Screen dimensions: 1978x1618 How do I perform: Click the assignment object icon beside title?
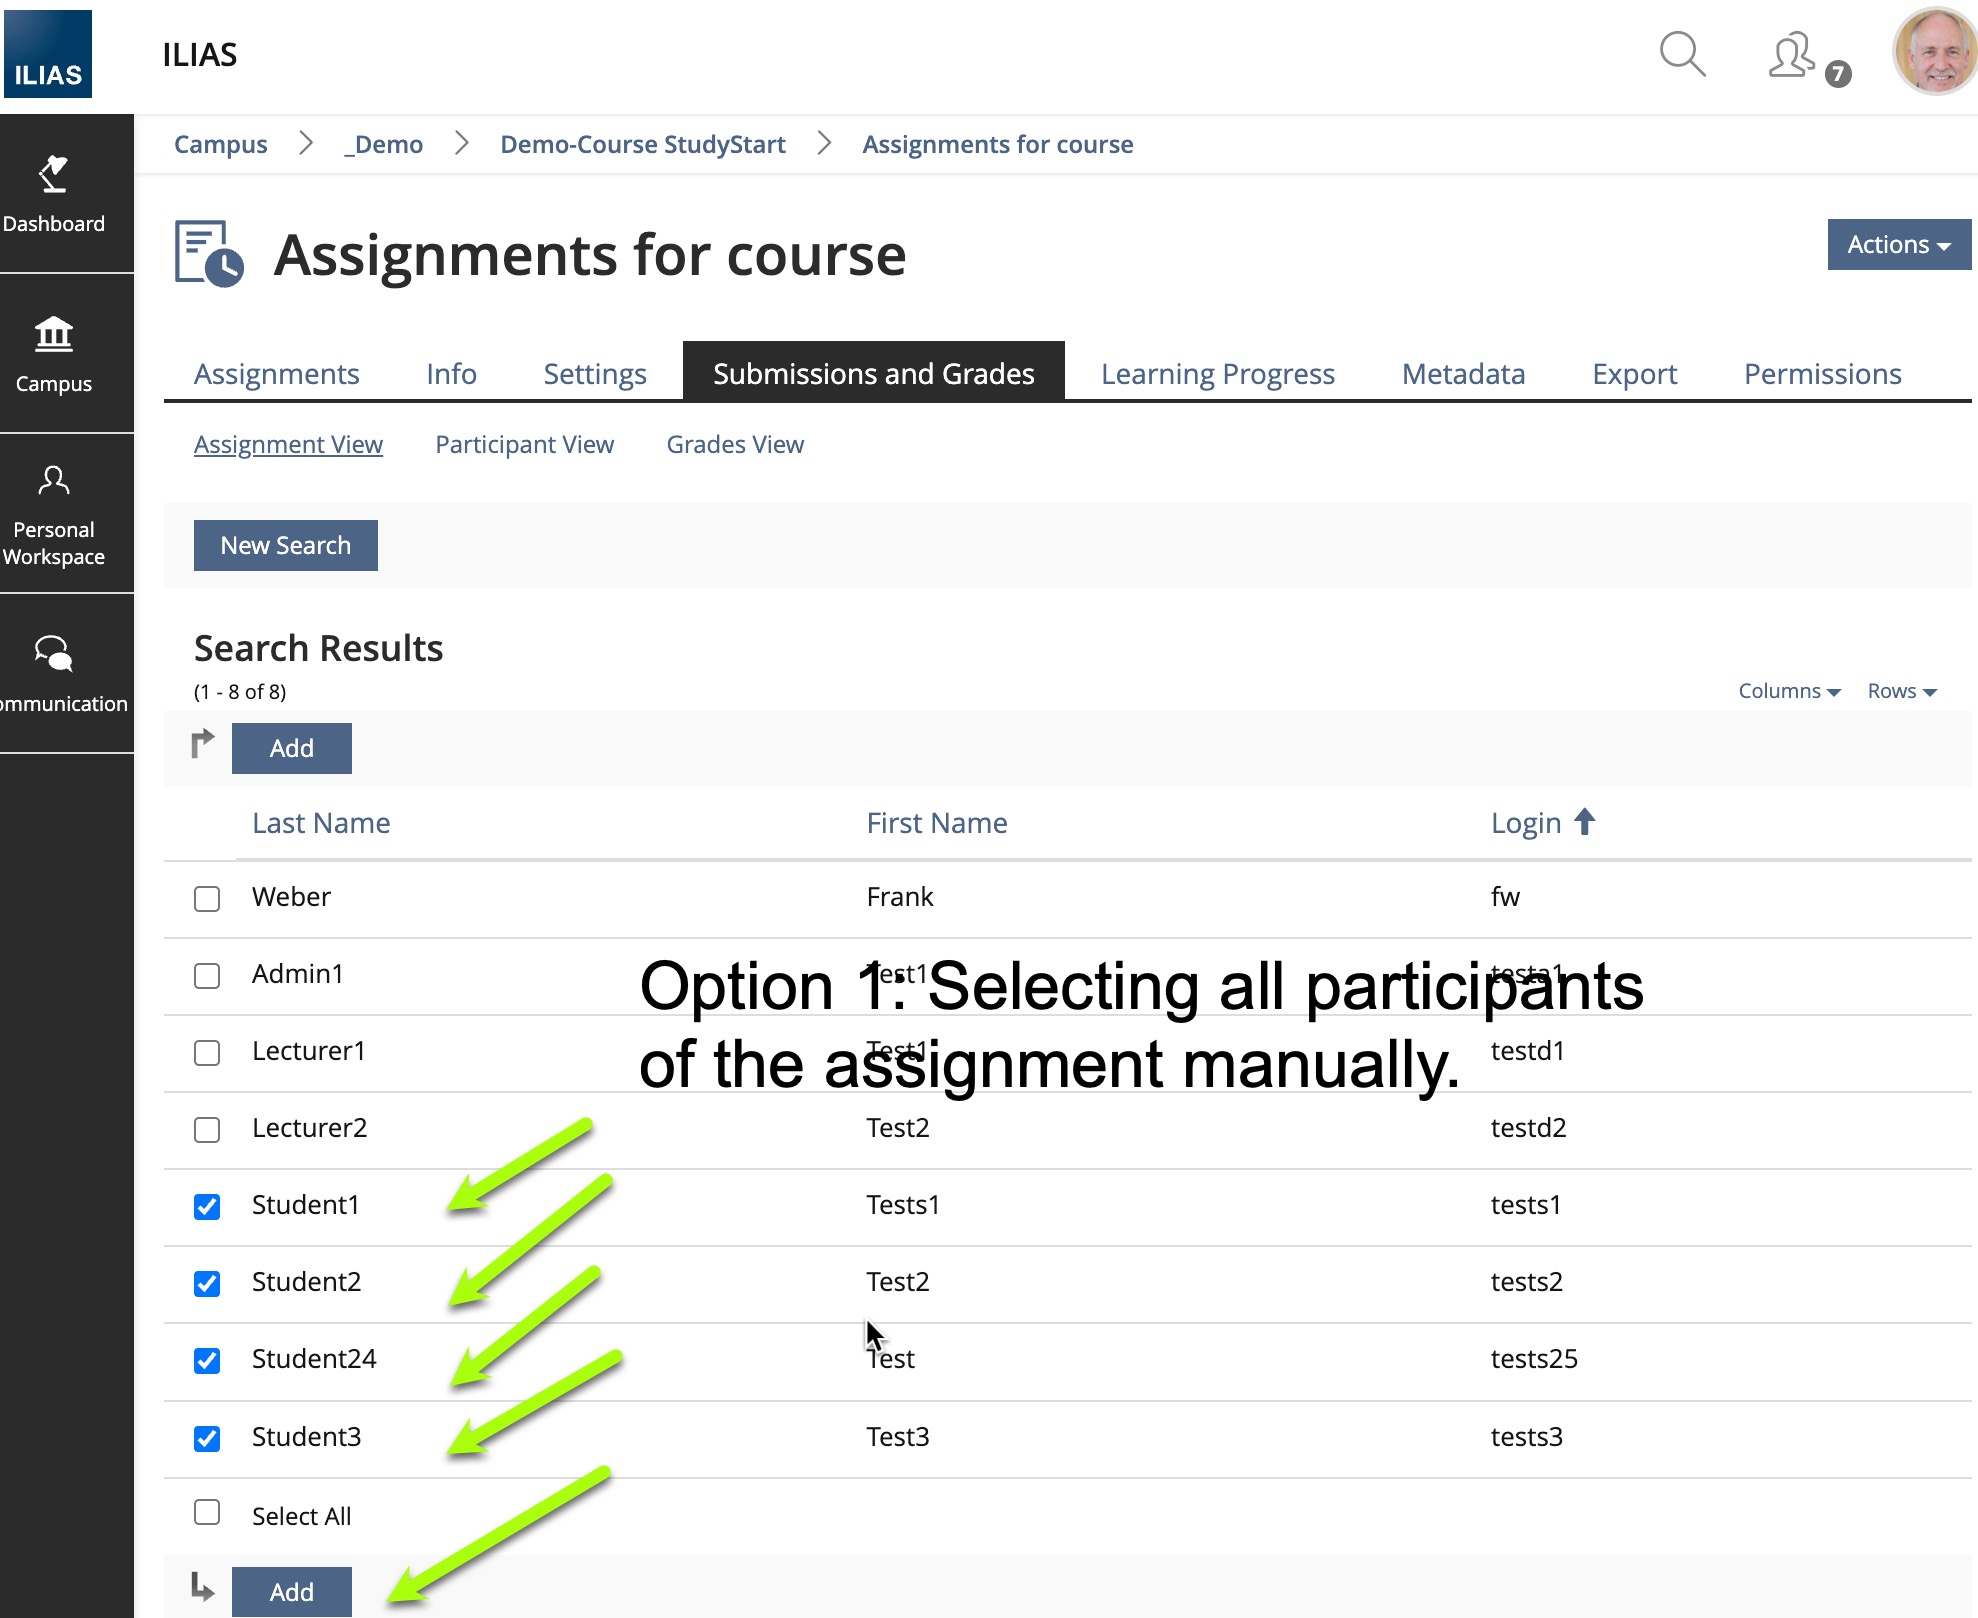208,254
